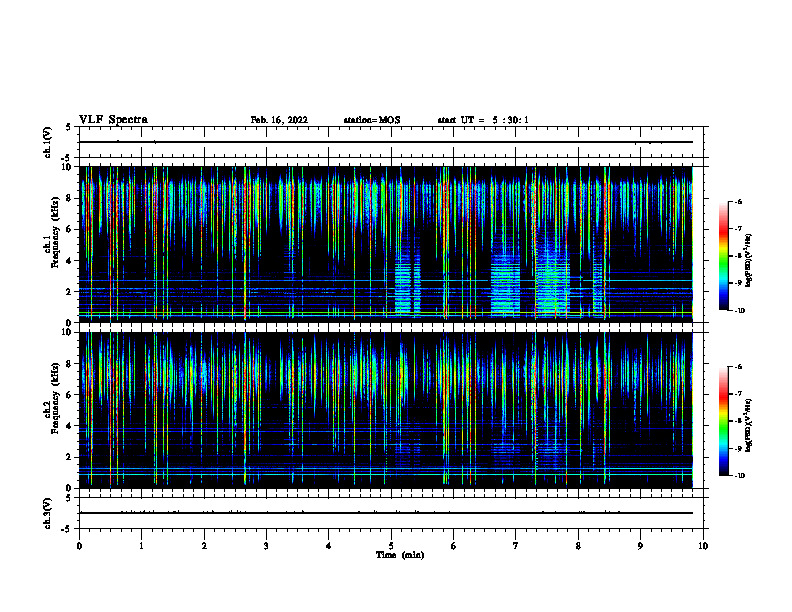
Task: Click time axis tick label "6"
Action: [x=454, y=546]
